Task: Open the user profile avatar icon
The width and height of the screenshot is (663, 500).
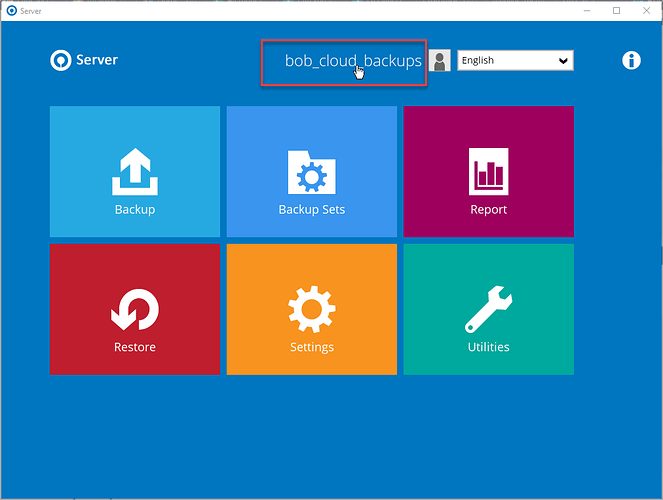Action: [x=440, y=61]
